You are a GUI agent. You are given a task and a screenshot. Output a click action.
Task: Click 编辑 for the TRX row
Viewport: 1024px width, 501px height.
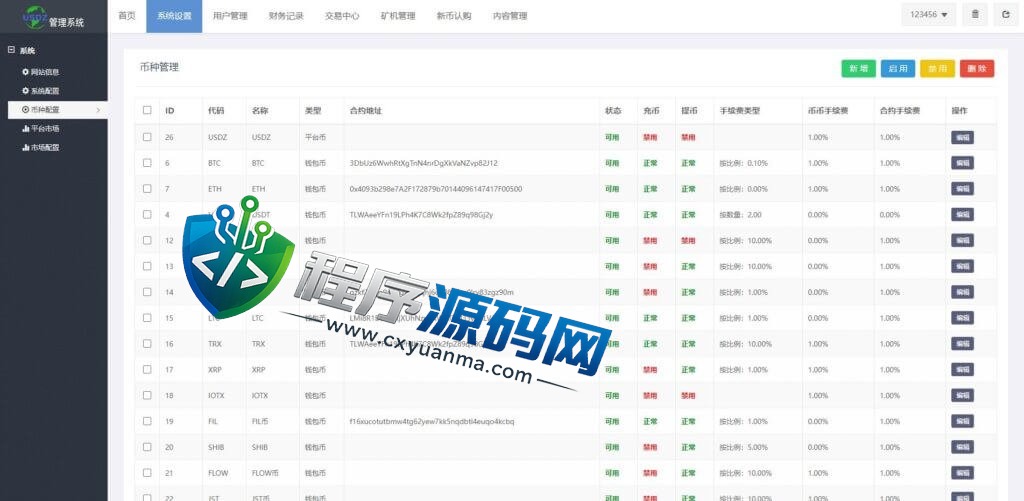tap(962, 344)
